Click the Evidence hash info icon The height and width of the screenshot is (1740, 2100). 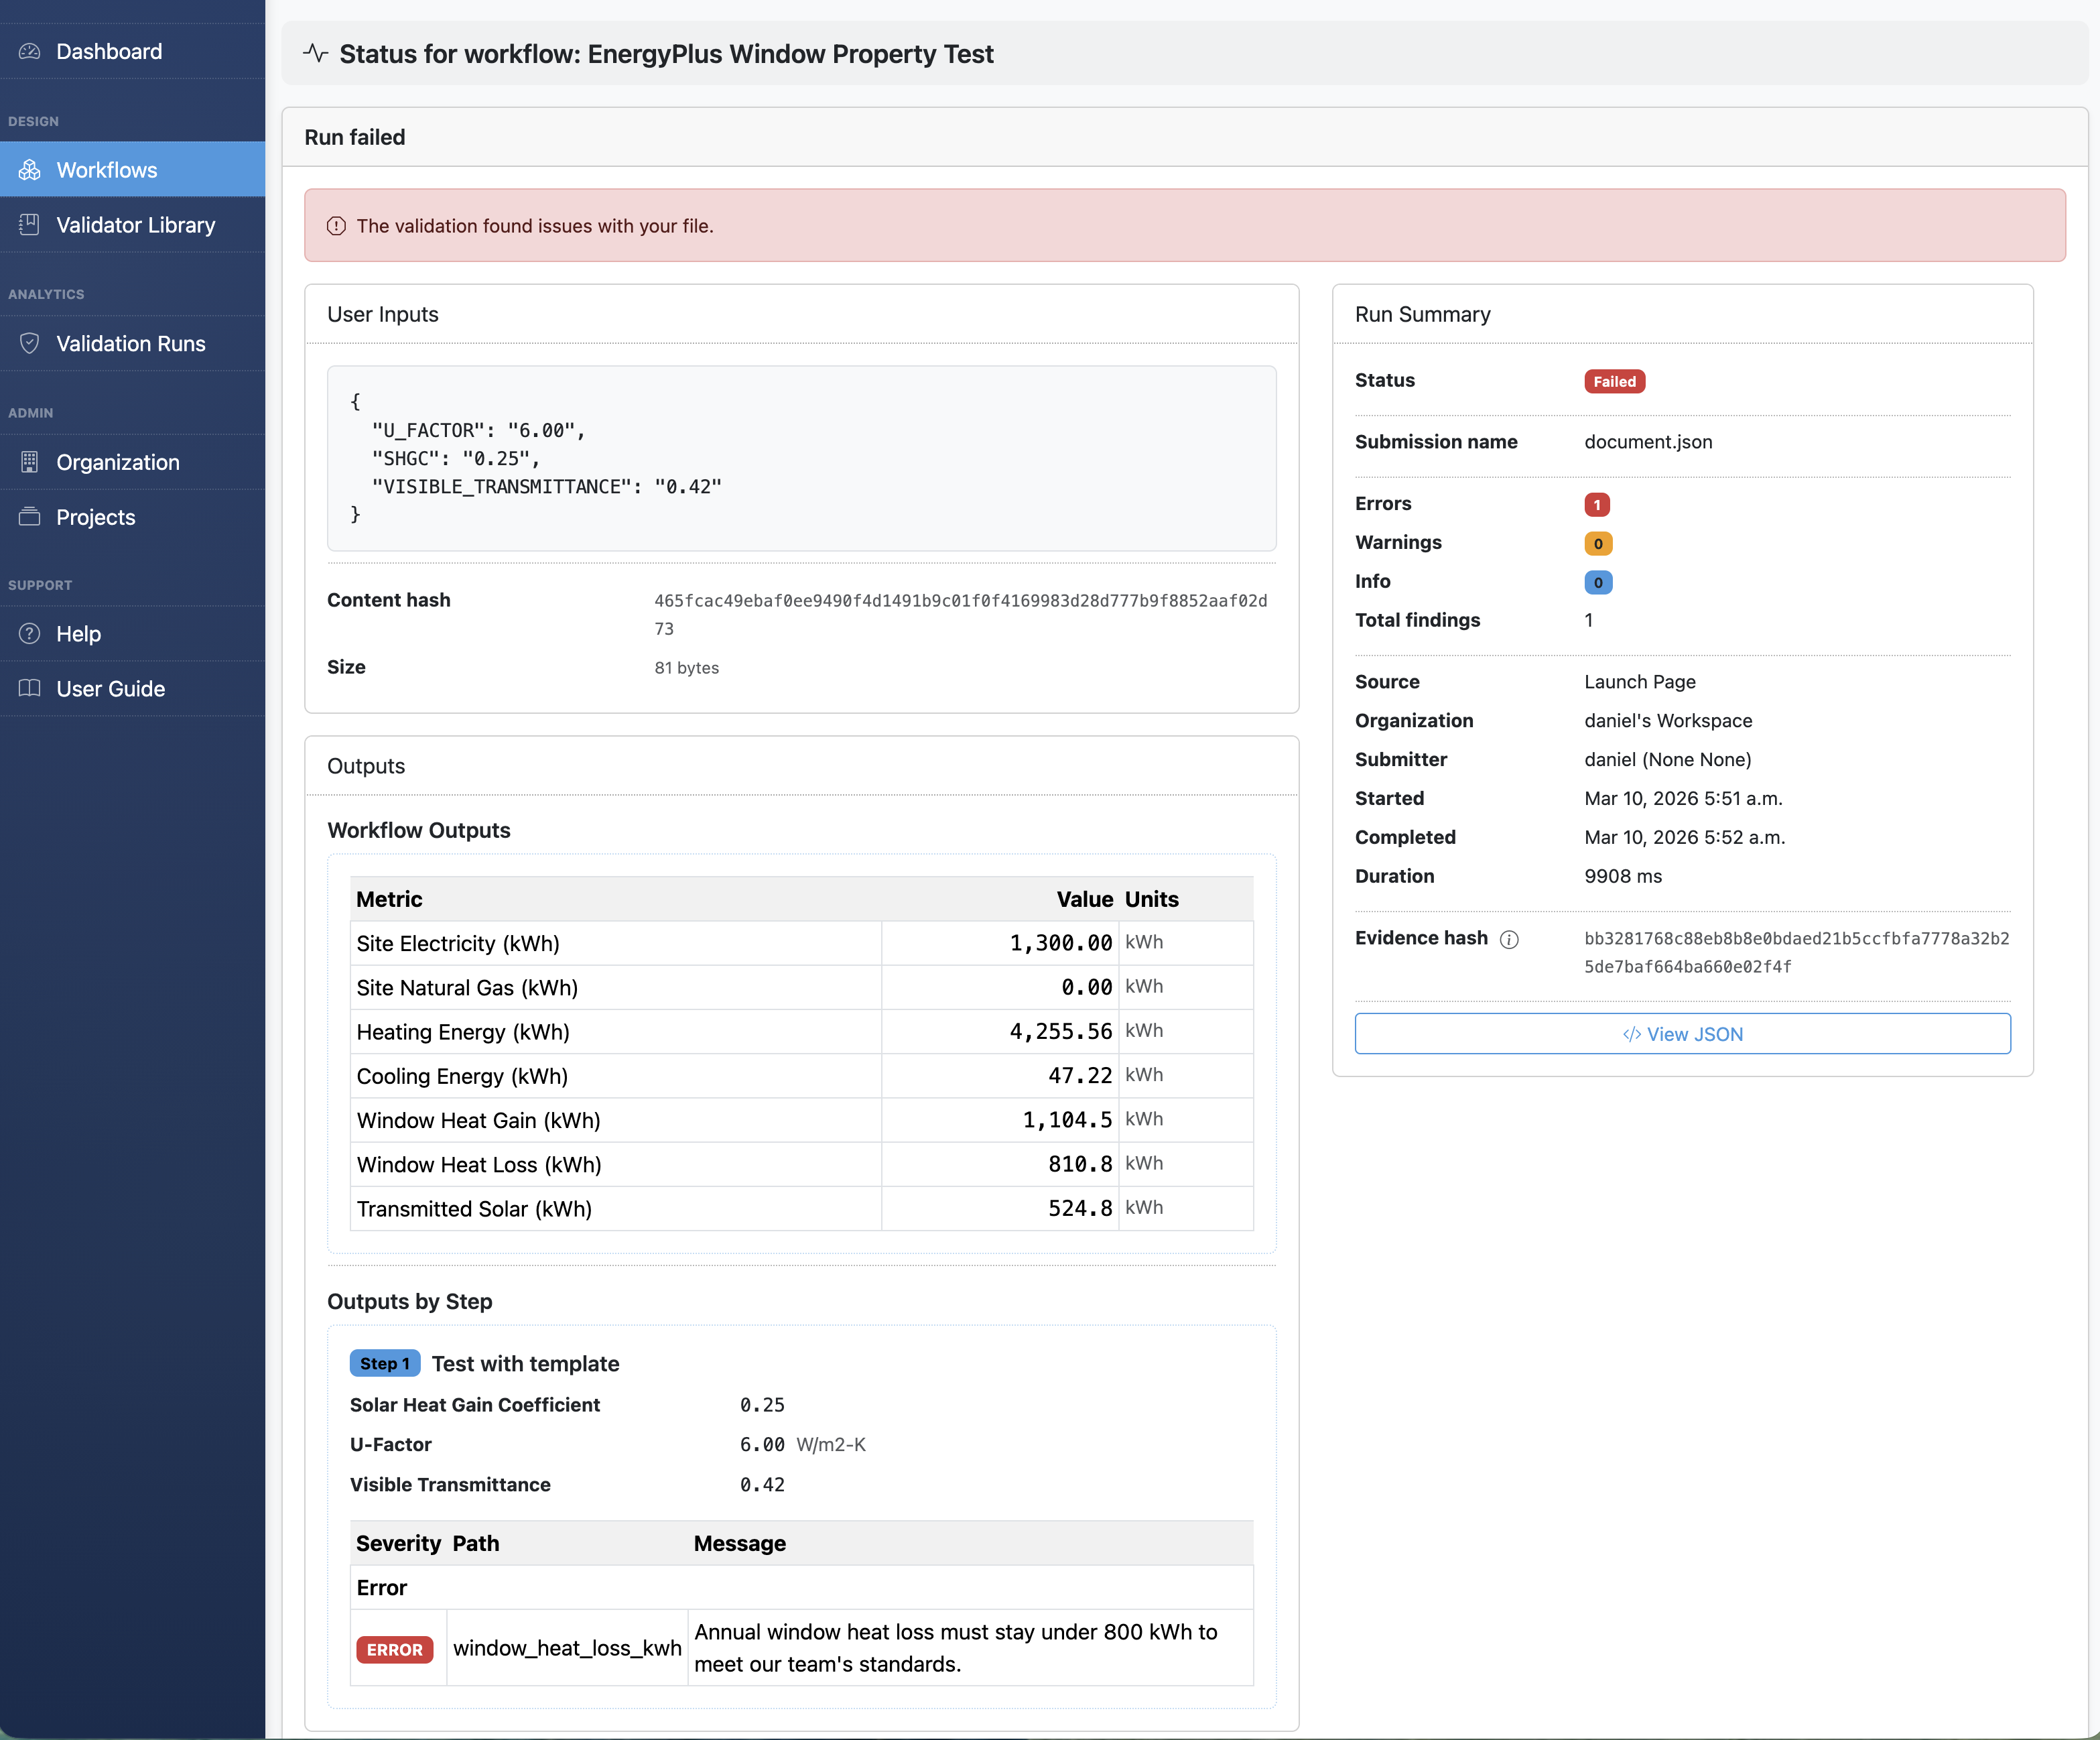click(x=1509, y=939)
